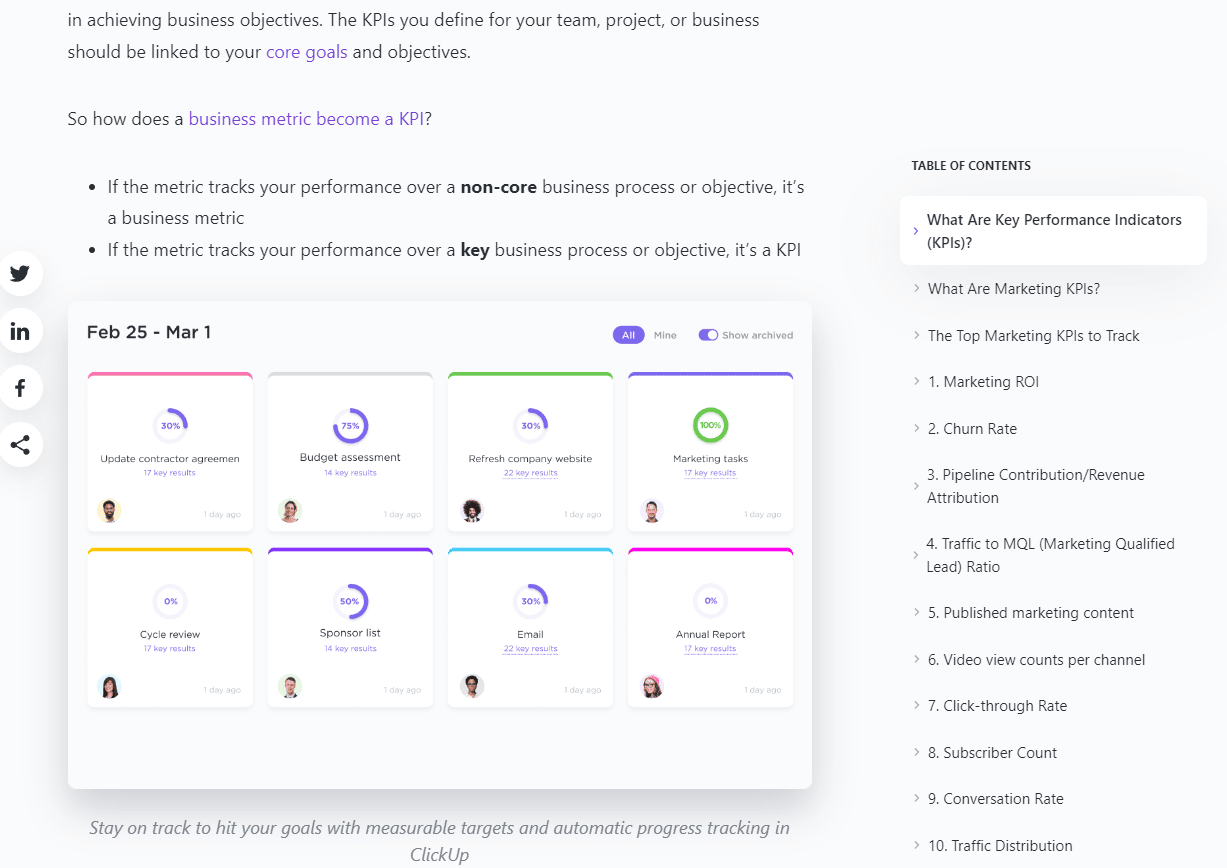This screenshot has height=868, width=1227.
Task: Click the avatar on Annual Report card
Action: (x=651, y=687)
